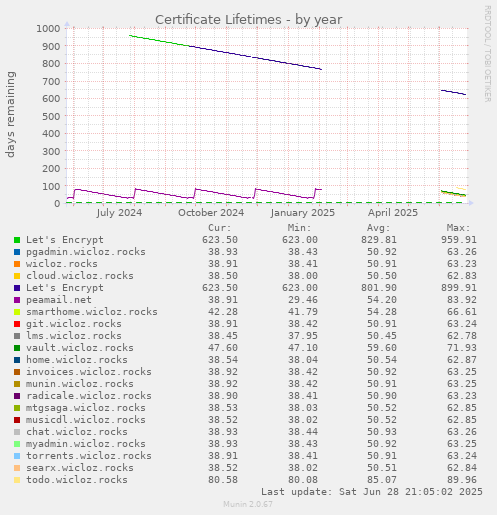Select the pgadmin.wicloz.rocks legend label

click(x=86, y=252)
